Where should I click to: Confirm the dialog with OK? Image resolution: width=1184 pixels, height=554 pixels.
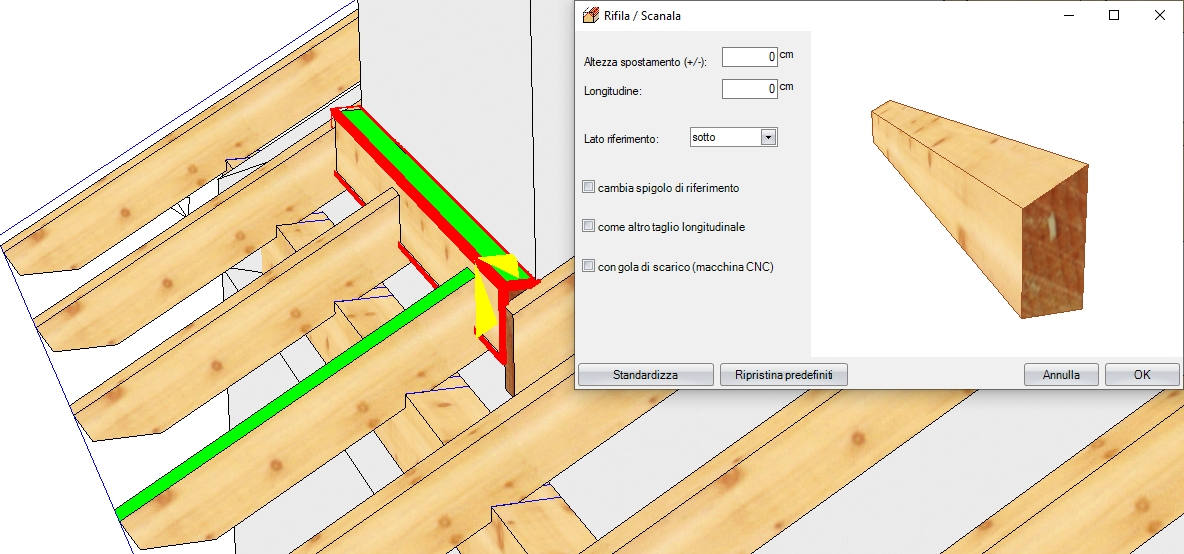tap(1141, 375)
